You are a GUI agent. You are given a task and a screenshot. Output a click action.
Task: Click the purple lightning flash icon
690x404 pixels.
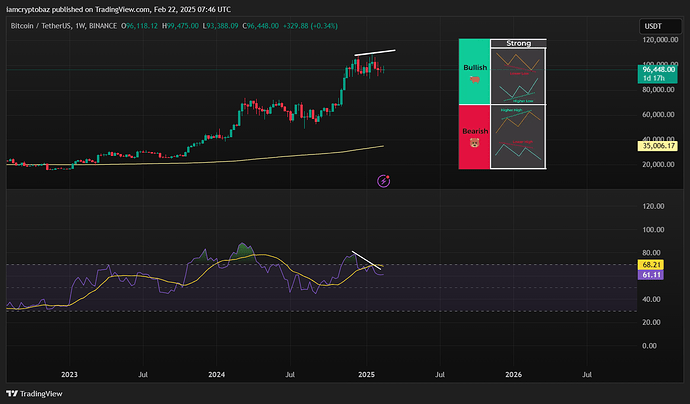coord(383,180)
